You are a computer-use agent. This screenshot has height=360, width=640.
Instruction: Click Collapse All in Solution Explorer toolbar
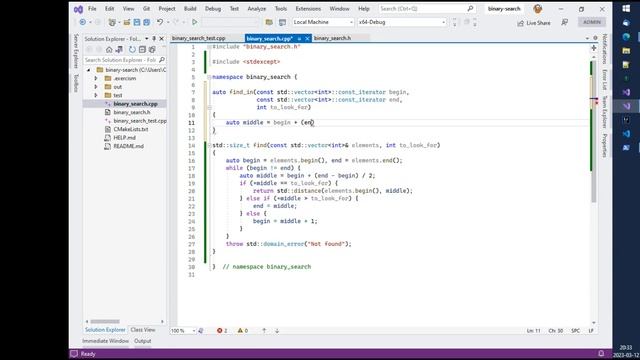(142, 49)
